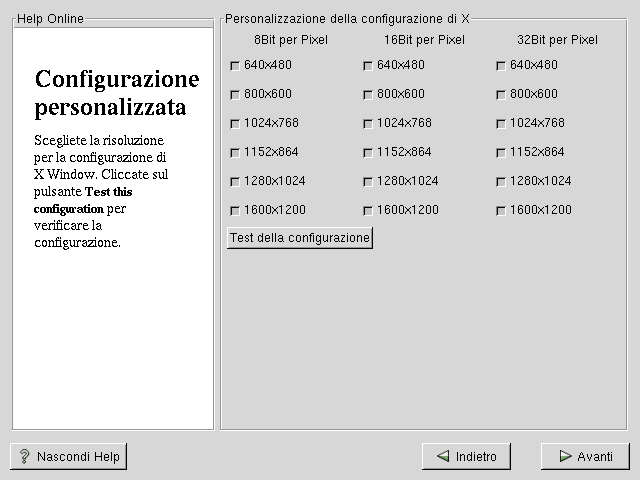Select 1024x768 in the 16Bit column
The height and width of the screenshot is (480, 640).
368,124
